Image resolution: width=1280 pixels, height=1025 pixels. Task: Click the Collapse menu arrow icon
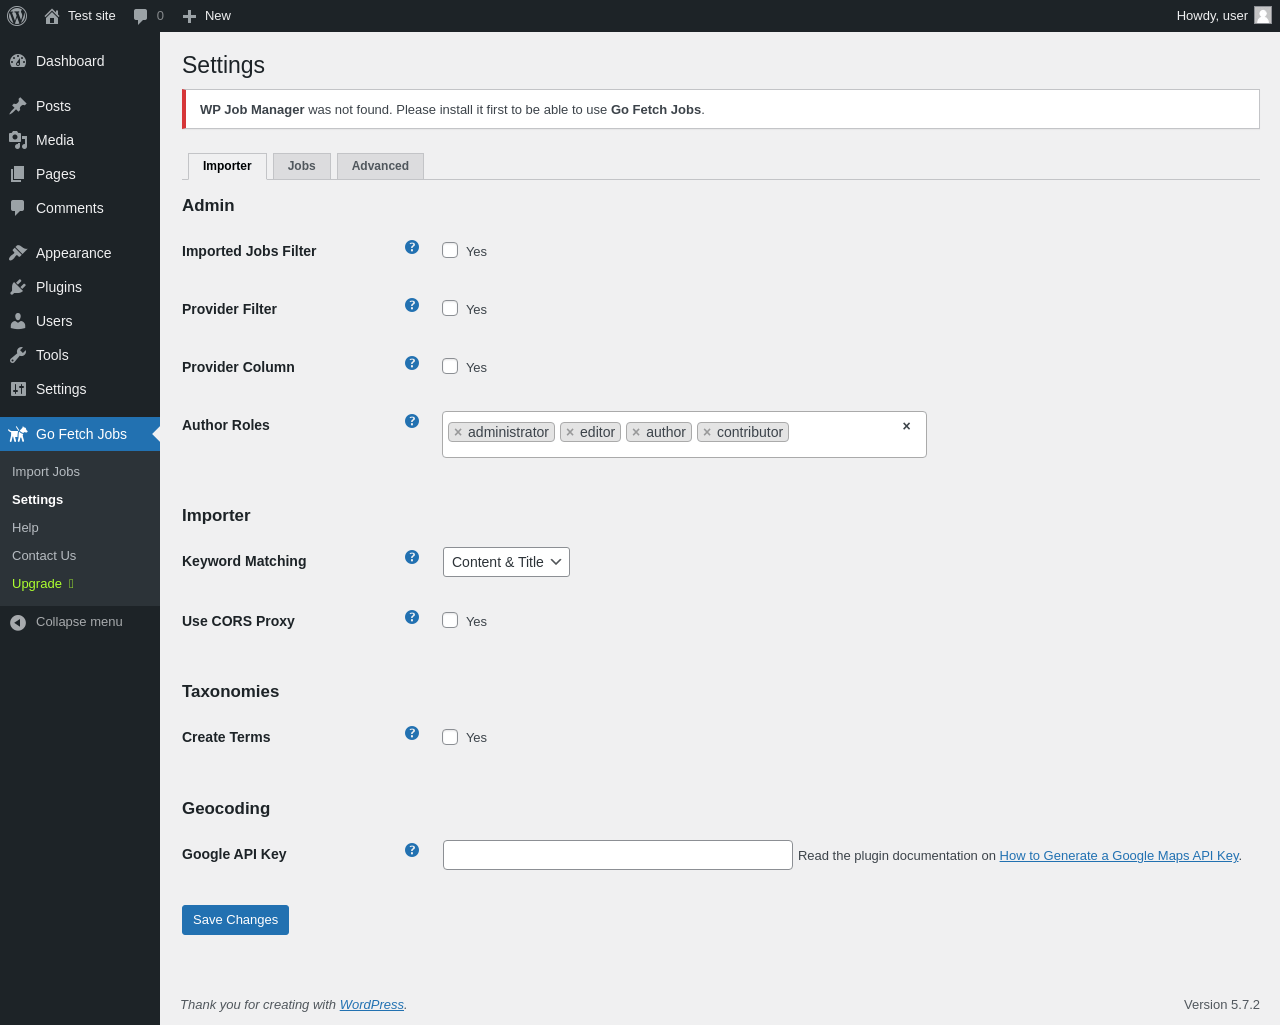point(18,622)
